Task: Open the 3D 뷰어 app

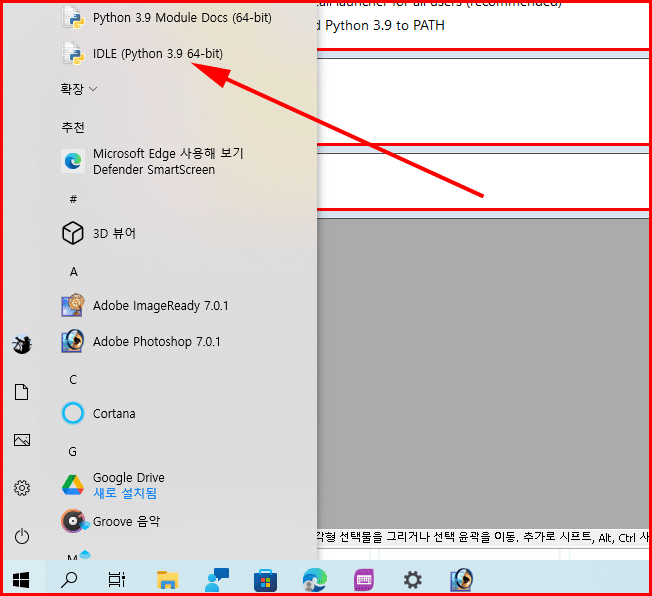Action: pos(99,233)
